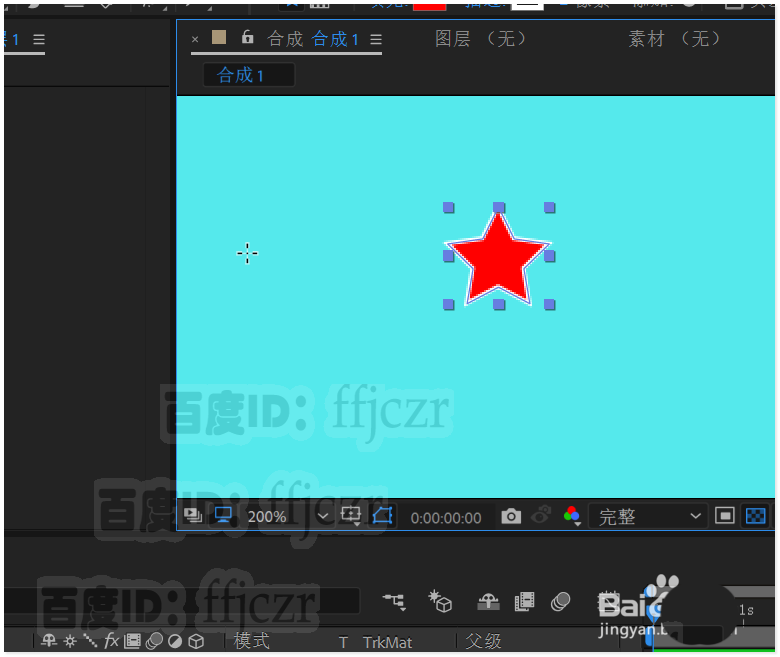Toggle the viewer lock icon
Screen dimensions: 780x657
tap(247, 37)
